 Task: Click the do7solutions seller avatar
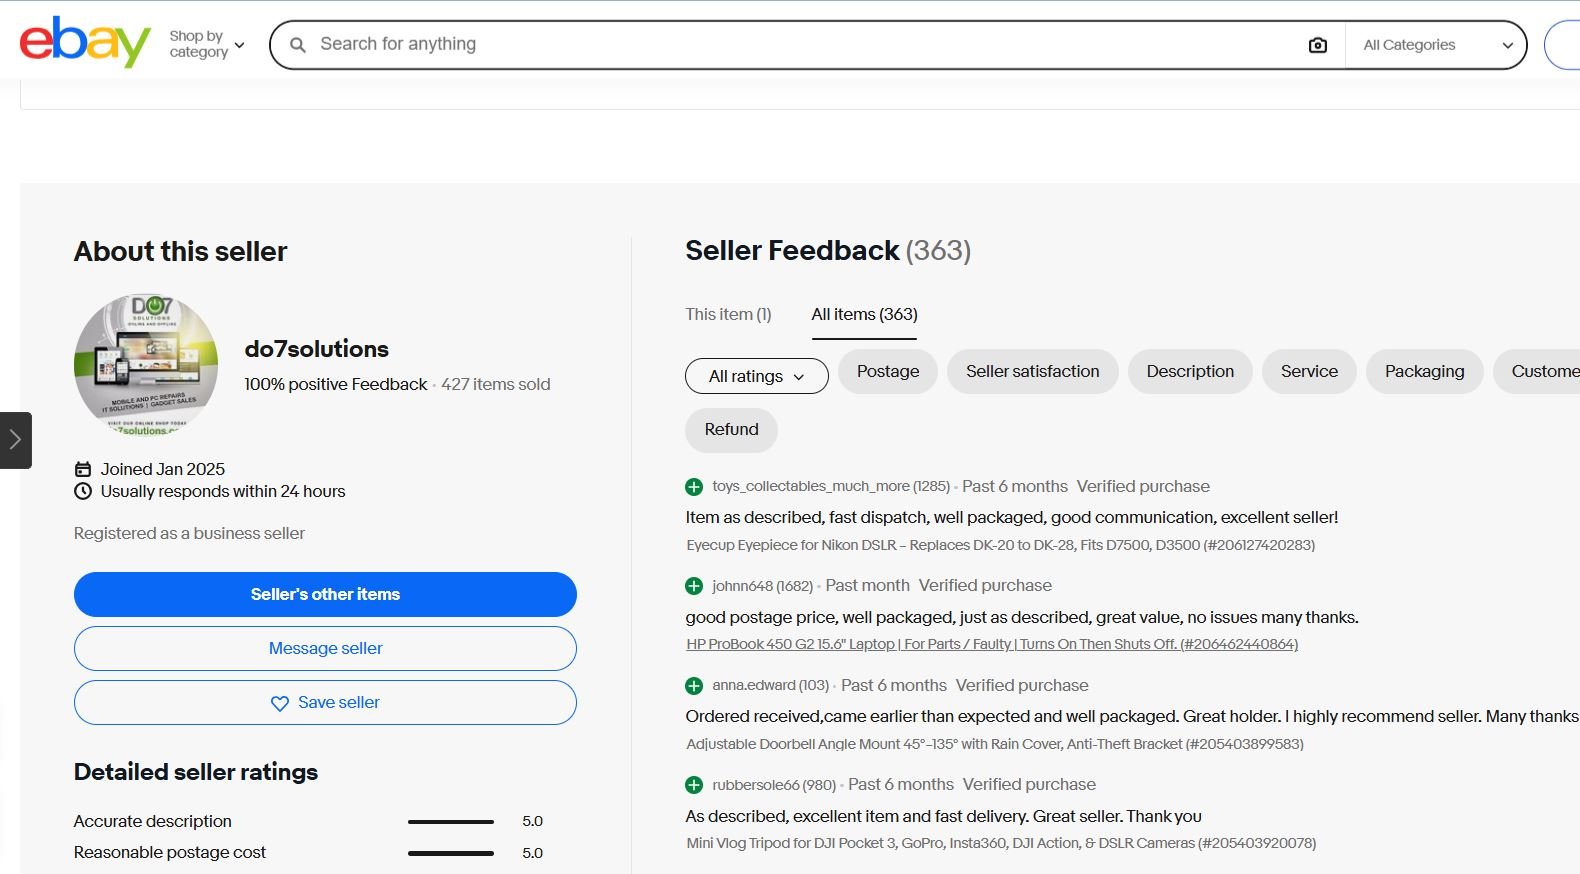146,365
